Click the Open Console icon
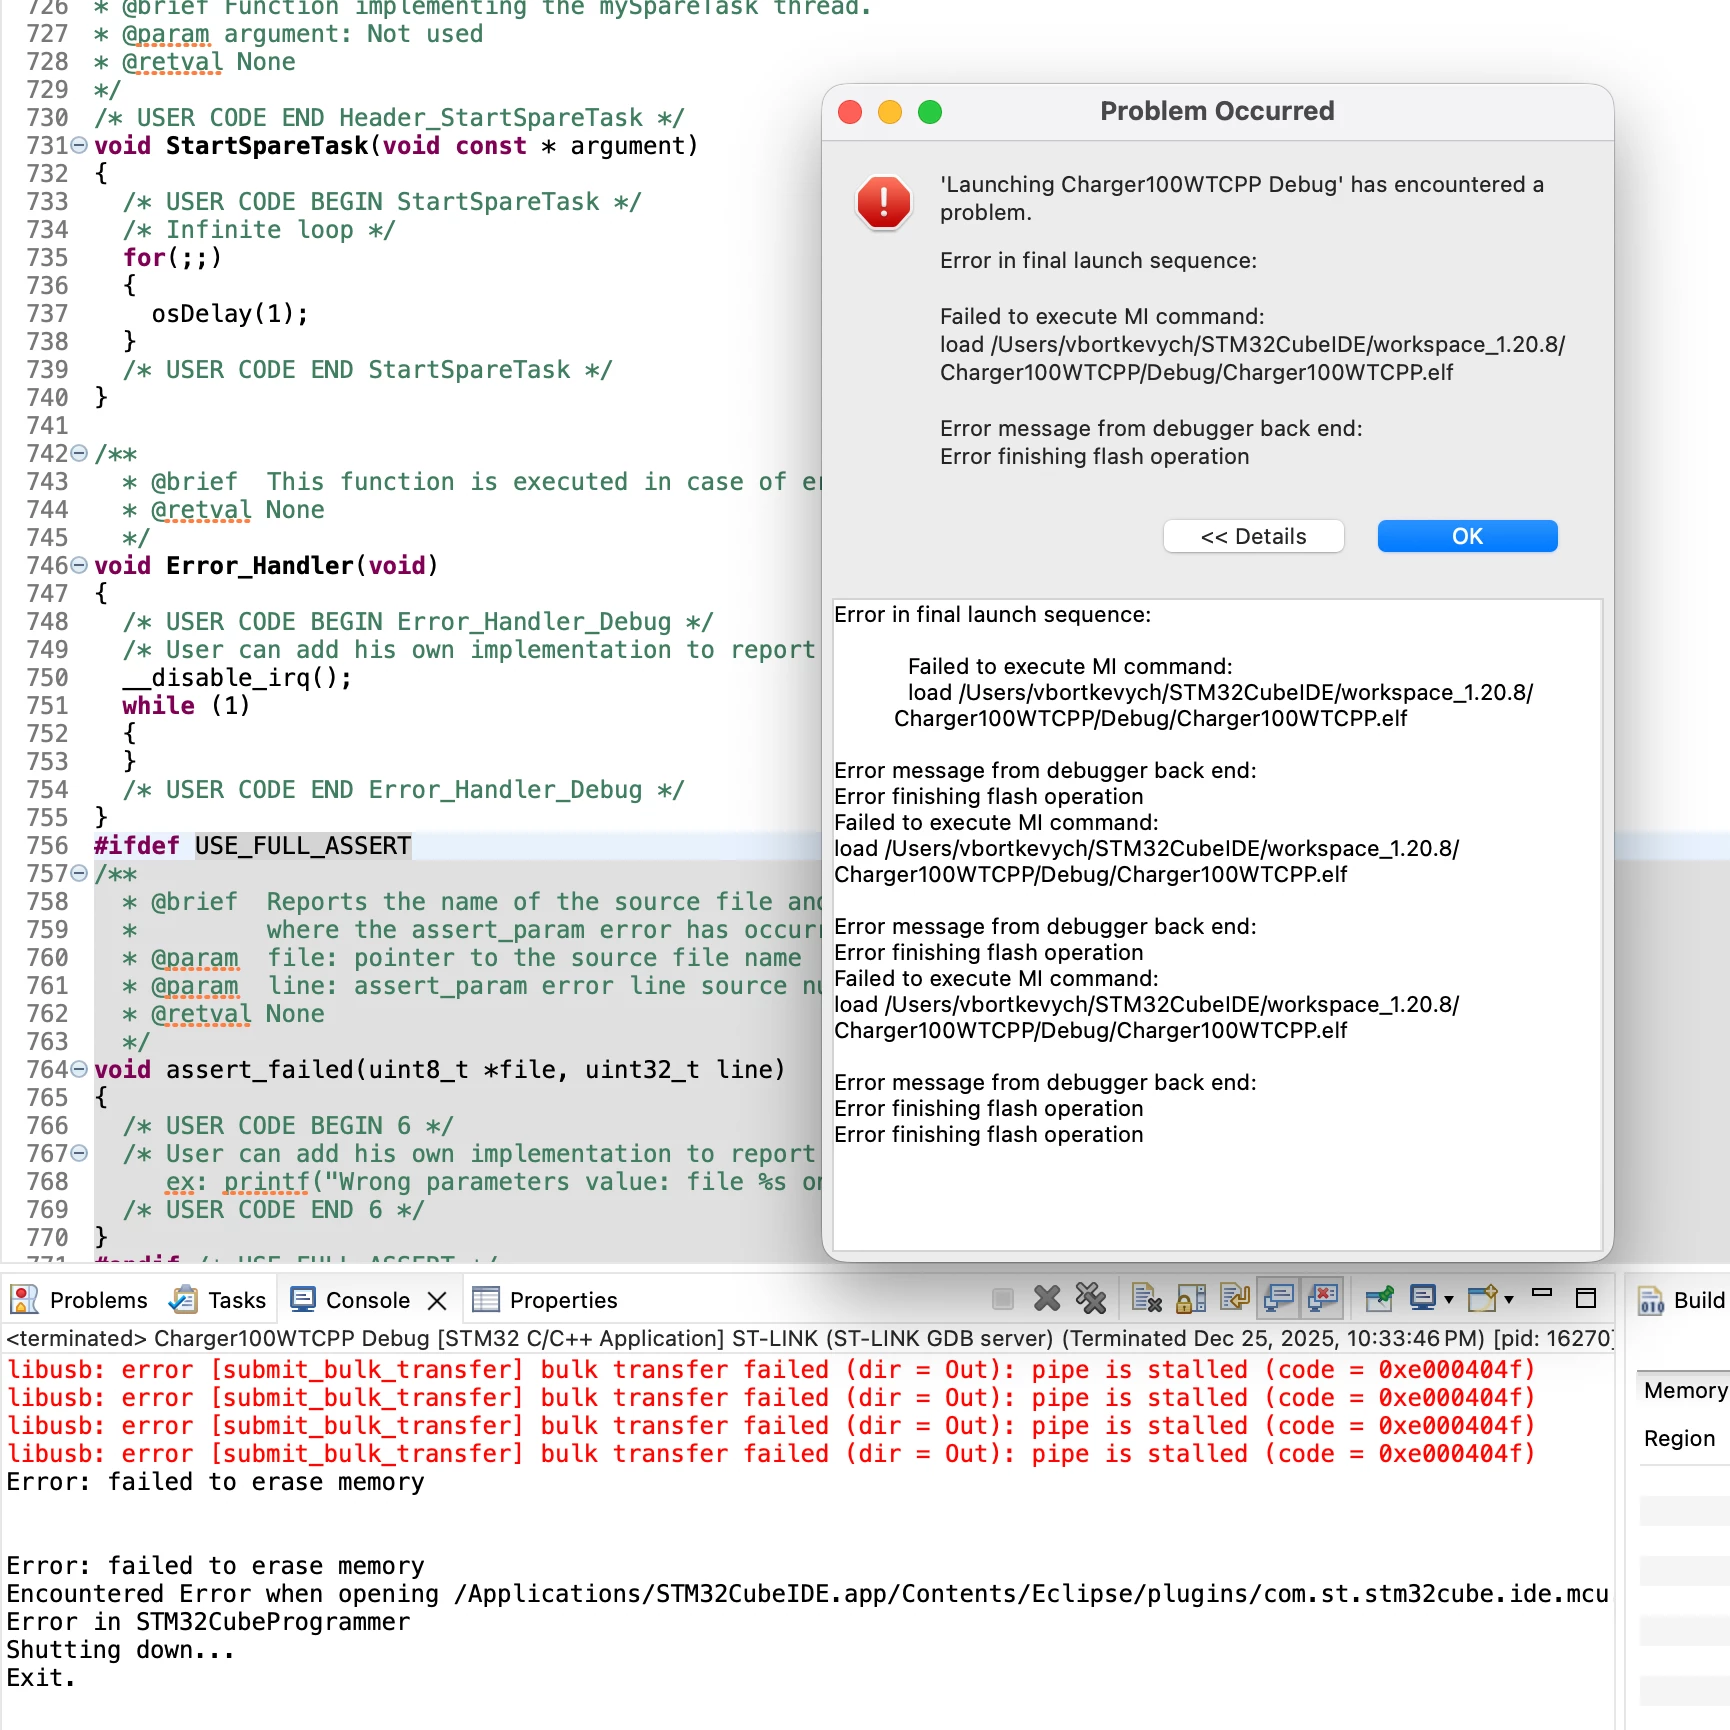Image resolution: width=1730 pixels, height=1730 pixels. click(x=1482, y=1299)
